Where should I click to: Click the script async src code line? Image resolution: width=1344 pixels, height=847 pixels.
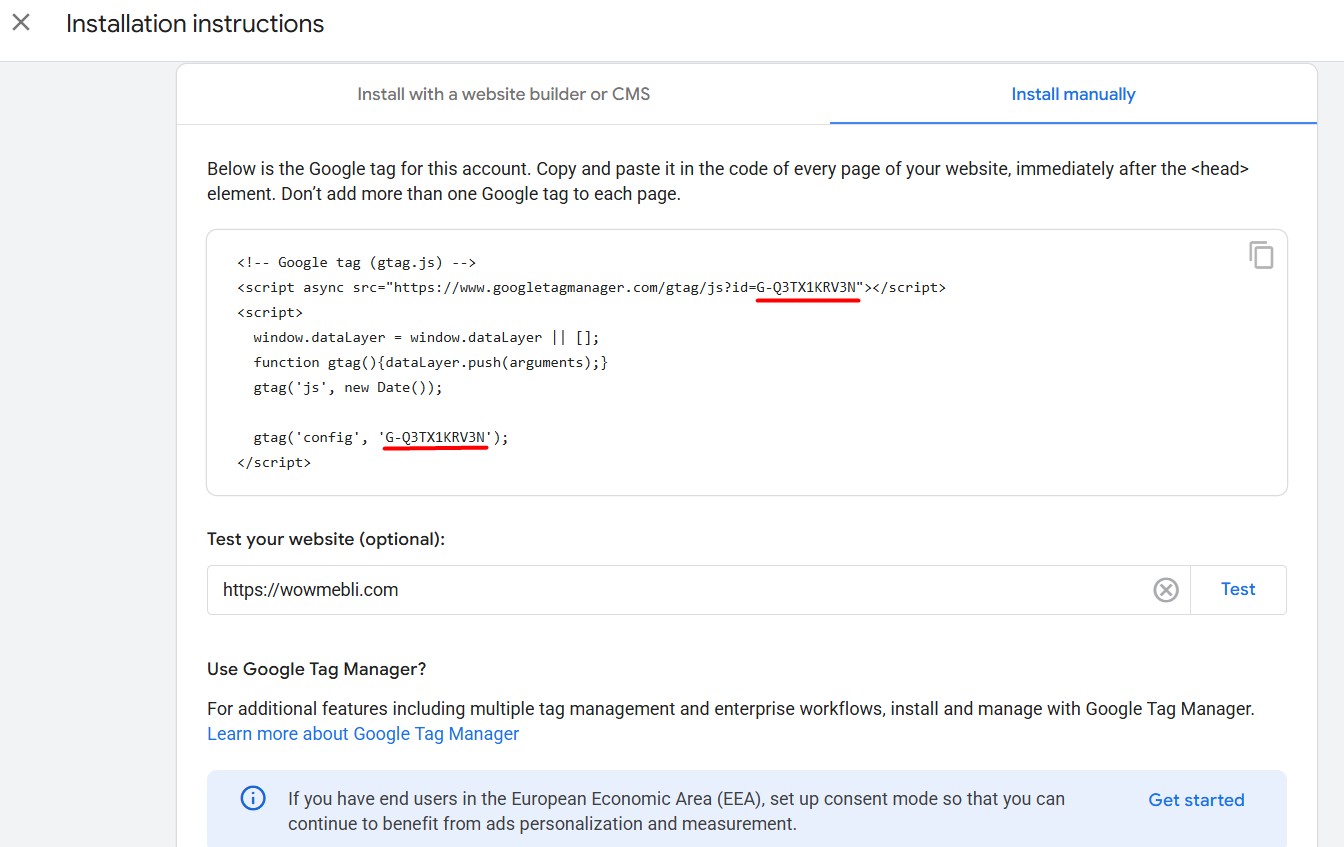(591, 288)
